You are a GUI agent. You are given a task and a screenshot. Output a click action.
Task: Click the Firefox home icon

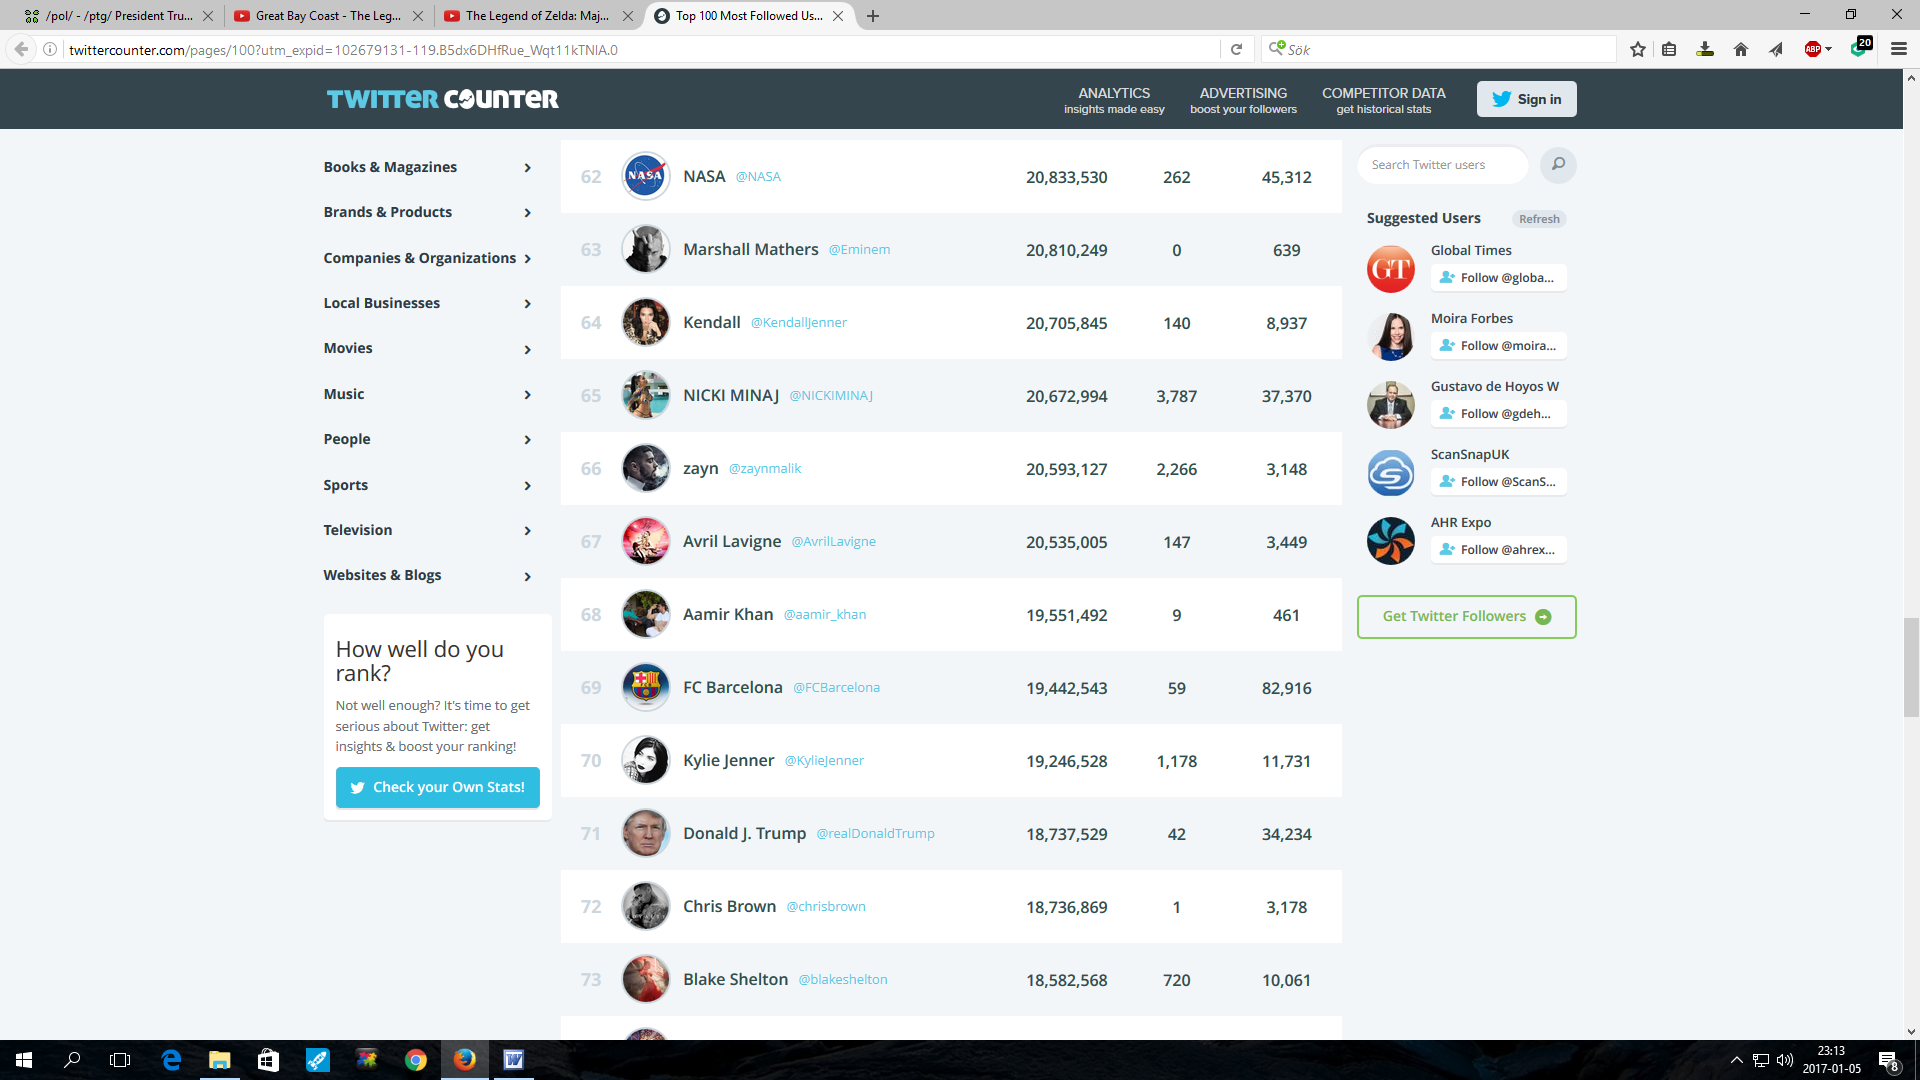point(1740,49)
